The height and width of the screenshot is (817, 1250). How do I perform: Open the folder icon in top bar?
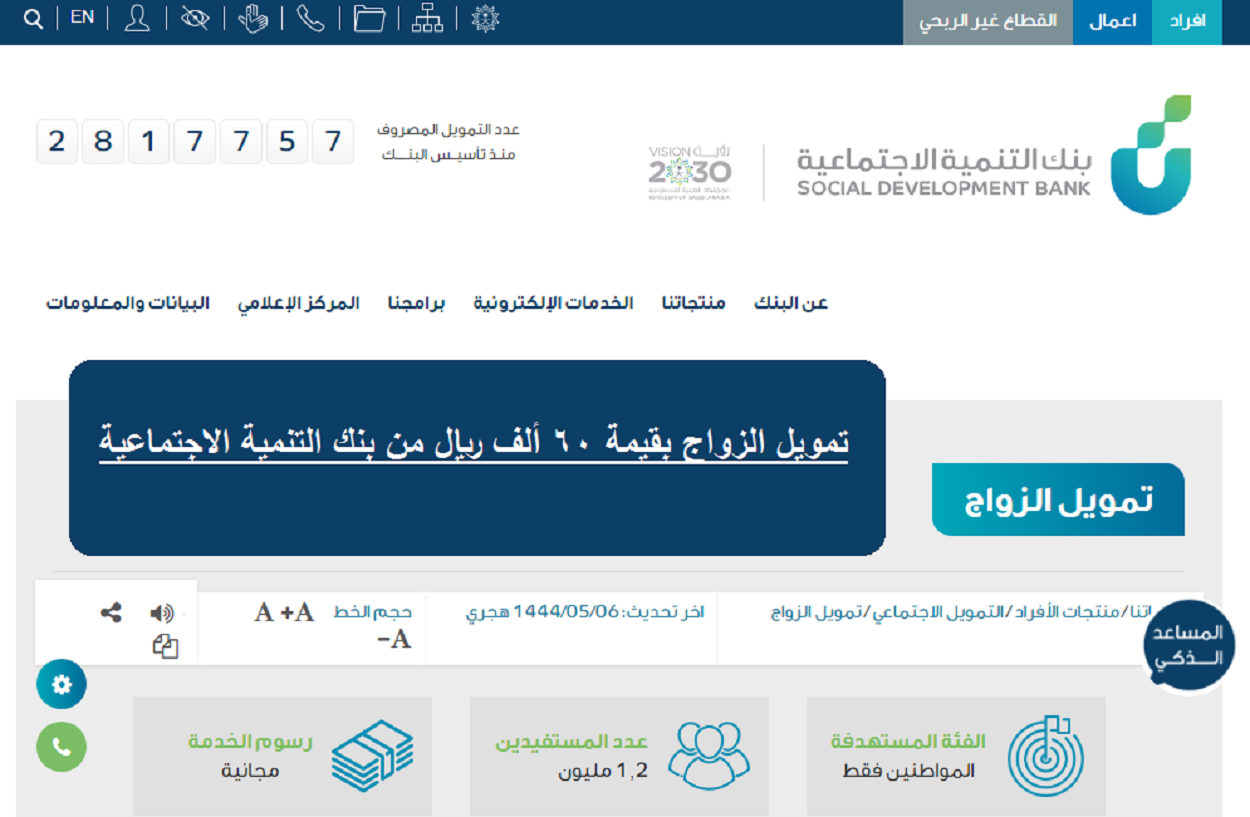[x=369, y=19]
